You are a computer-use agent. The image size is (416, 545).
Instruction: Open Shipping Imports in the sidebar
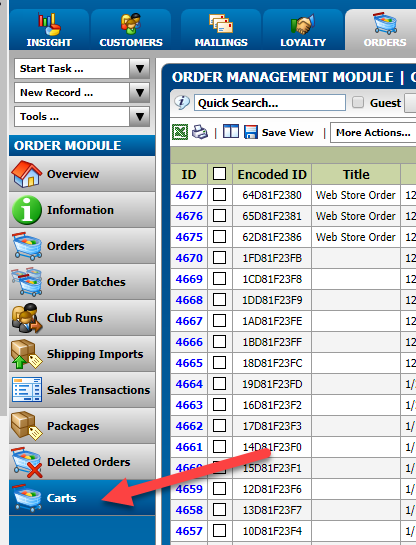82,354
